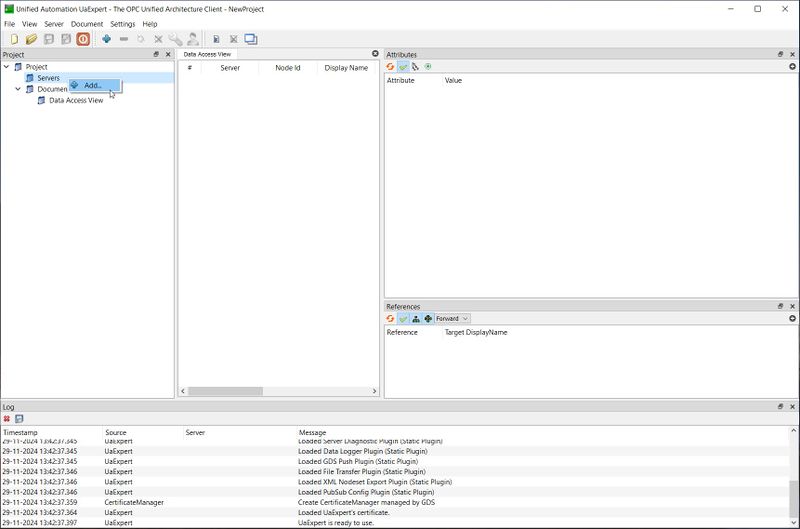
Task: Click the Add Server plus icon in toolbar
Action: click(106, 39)
